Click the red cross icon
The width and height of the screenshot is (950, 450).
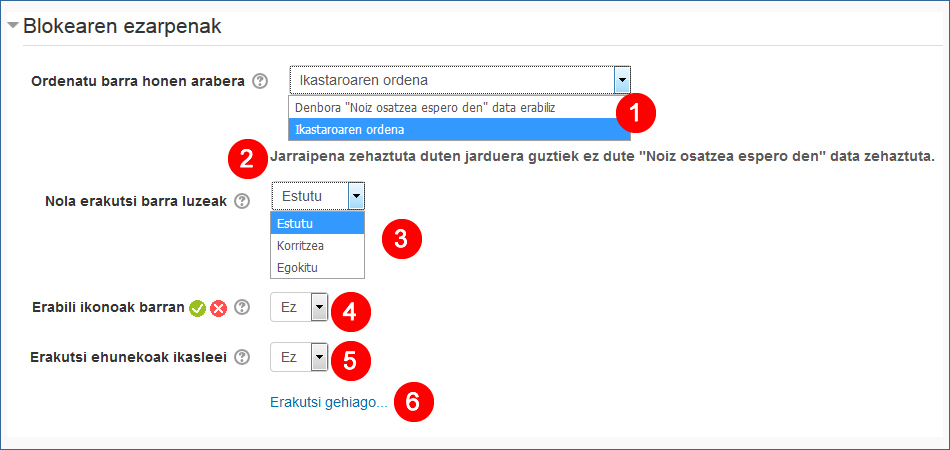(218, 308)
